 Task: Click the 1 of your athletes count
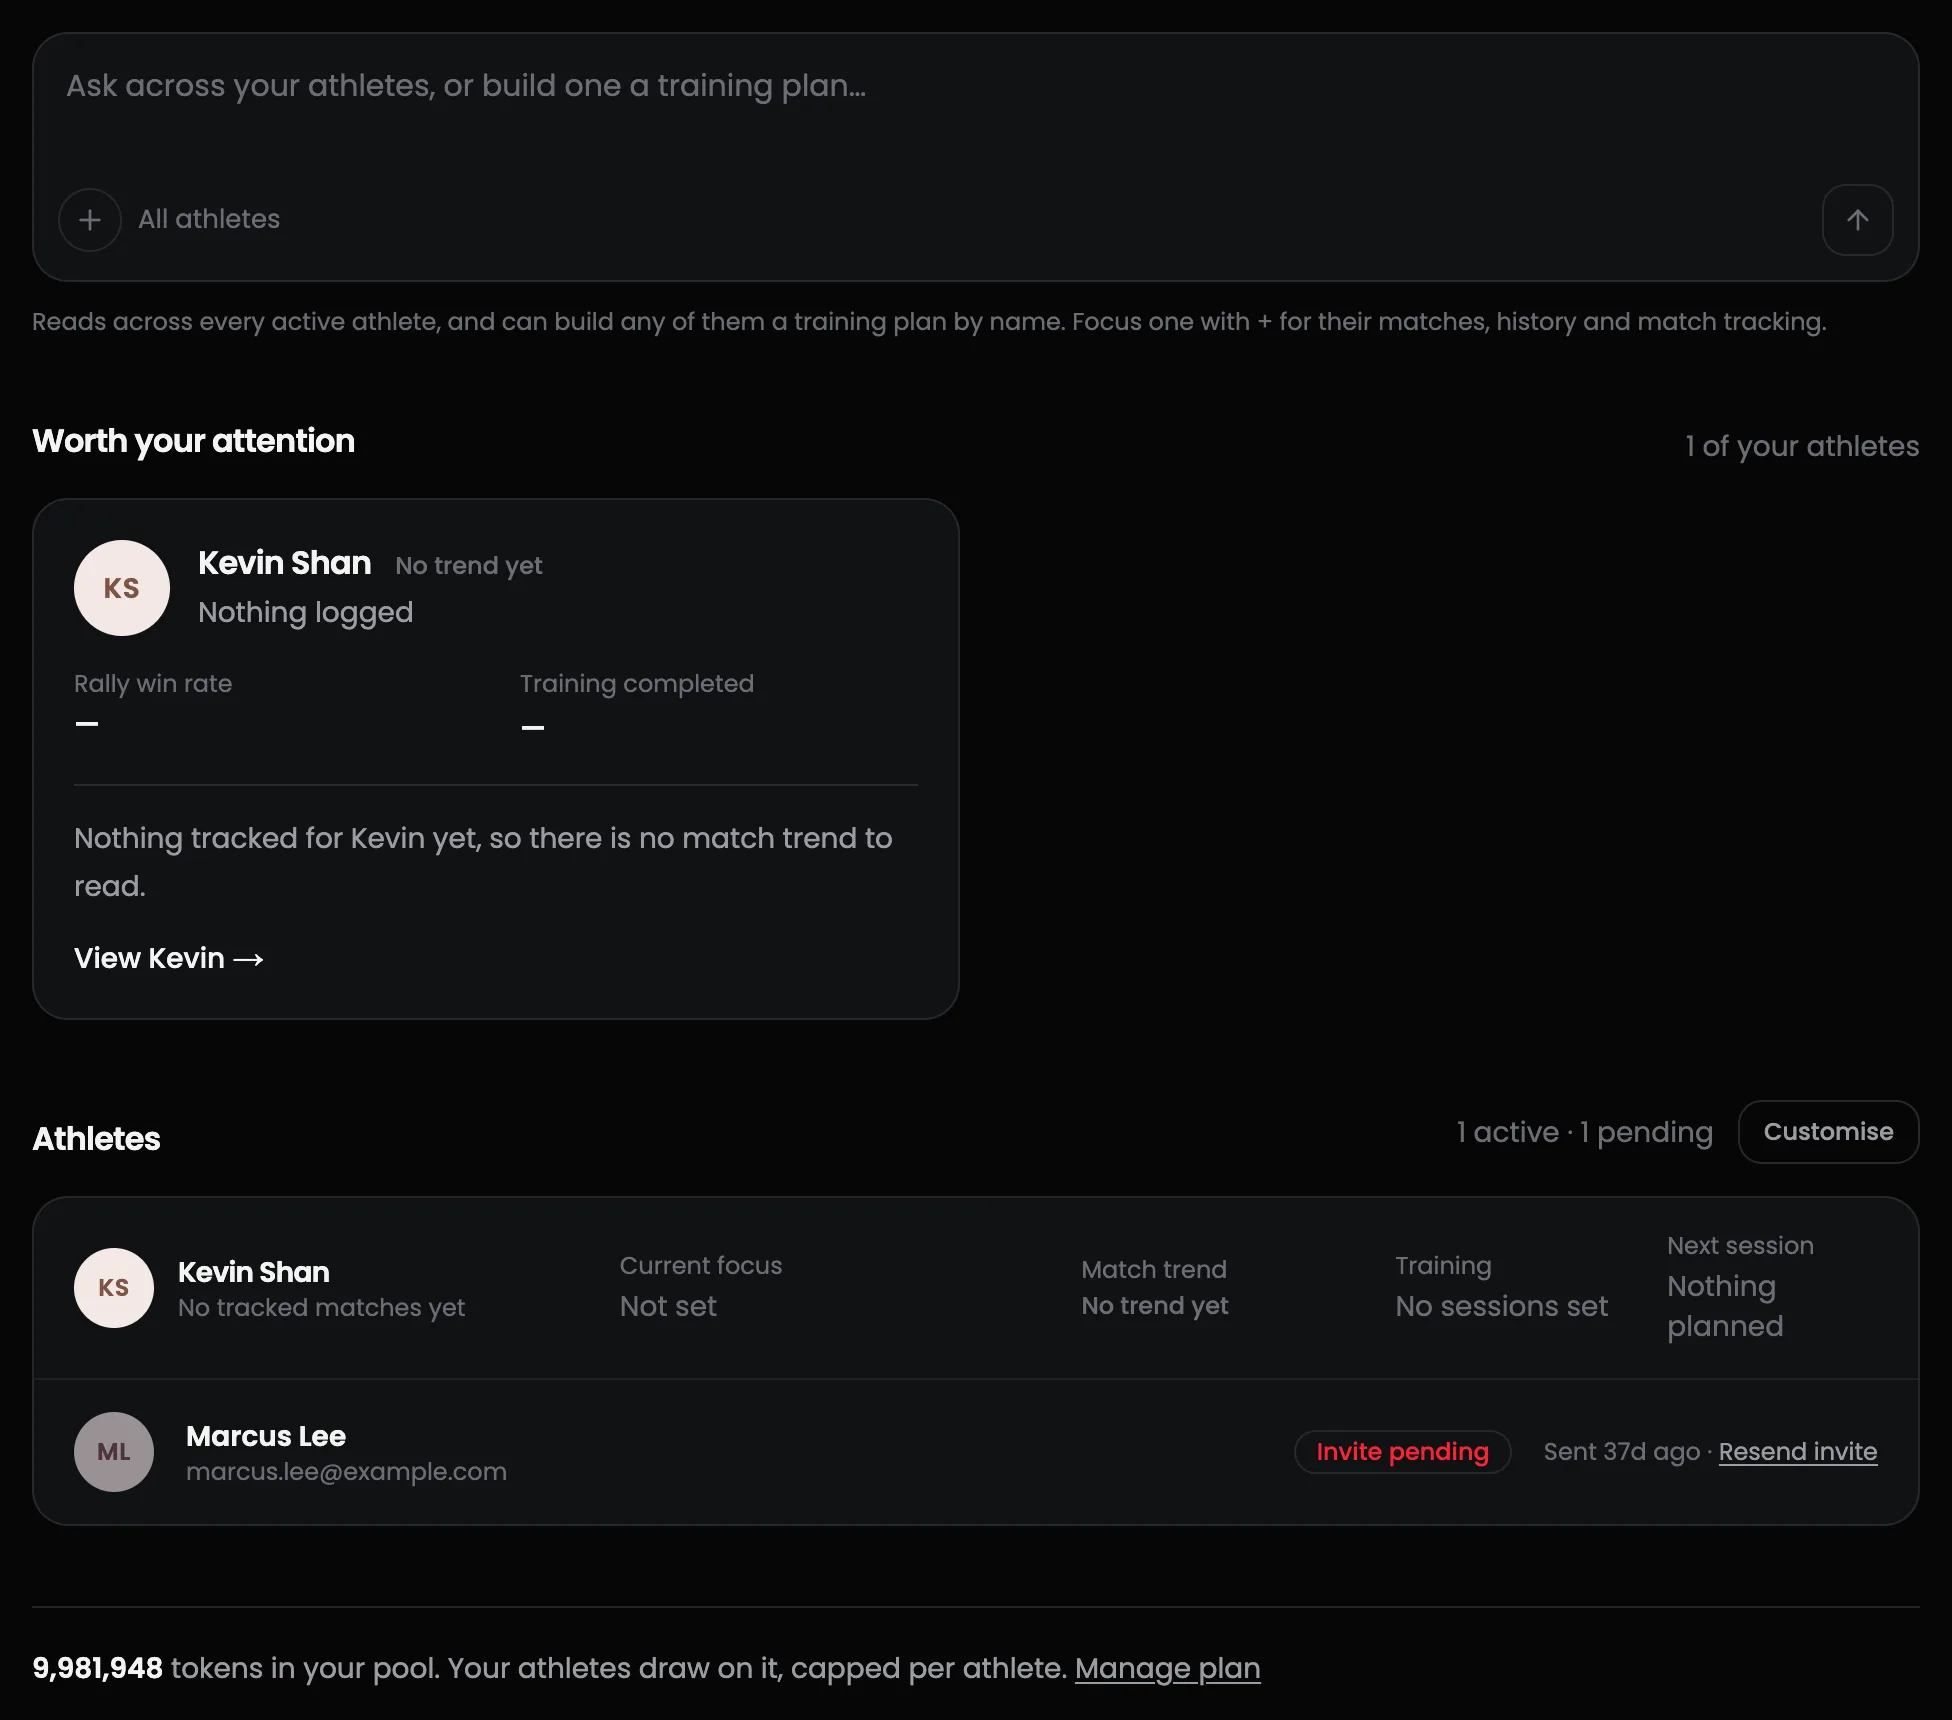point(1802,446)
